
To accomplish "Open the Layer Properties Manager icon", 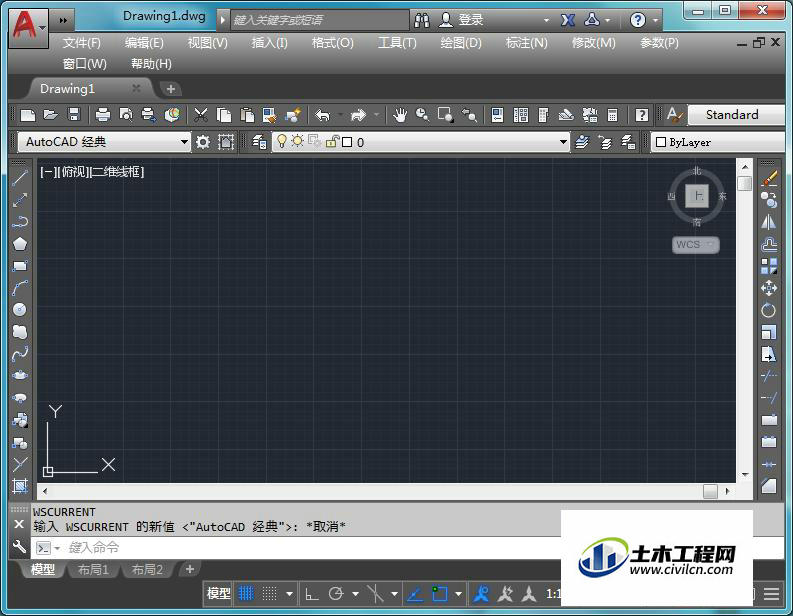I will [x=259, y=142].
